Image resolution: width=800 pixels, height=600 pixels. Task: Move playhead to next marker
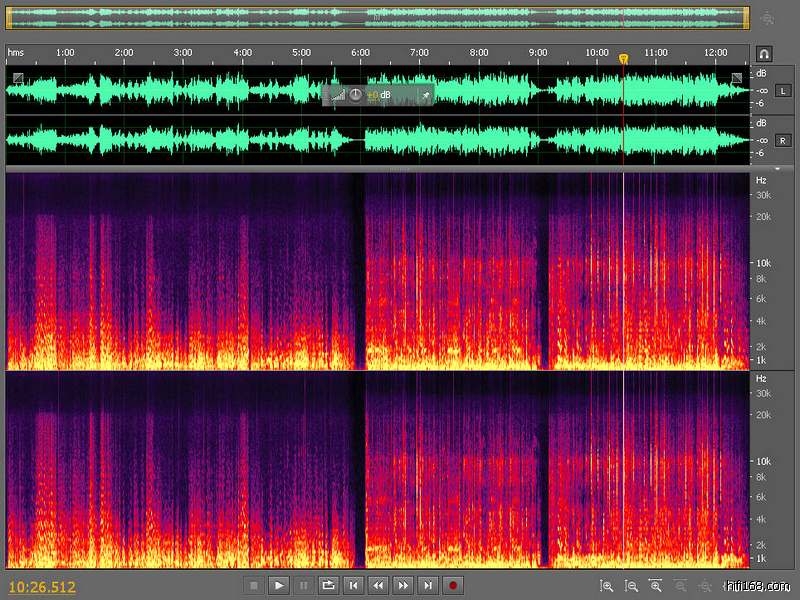click(428, 585)
